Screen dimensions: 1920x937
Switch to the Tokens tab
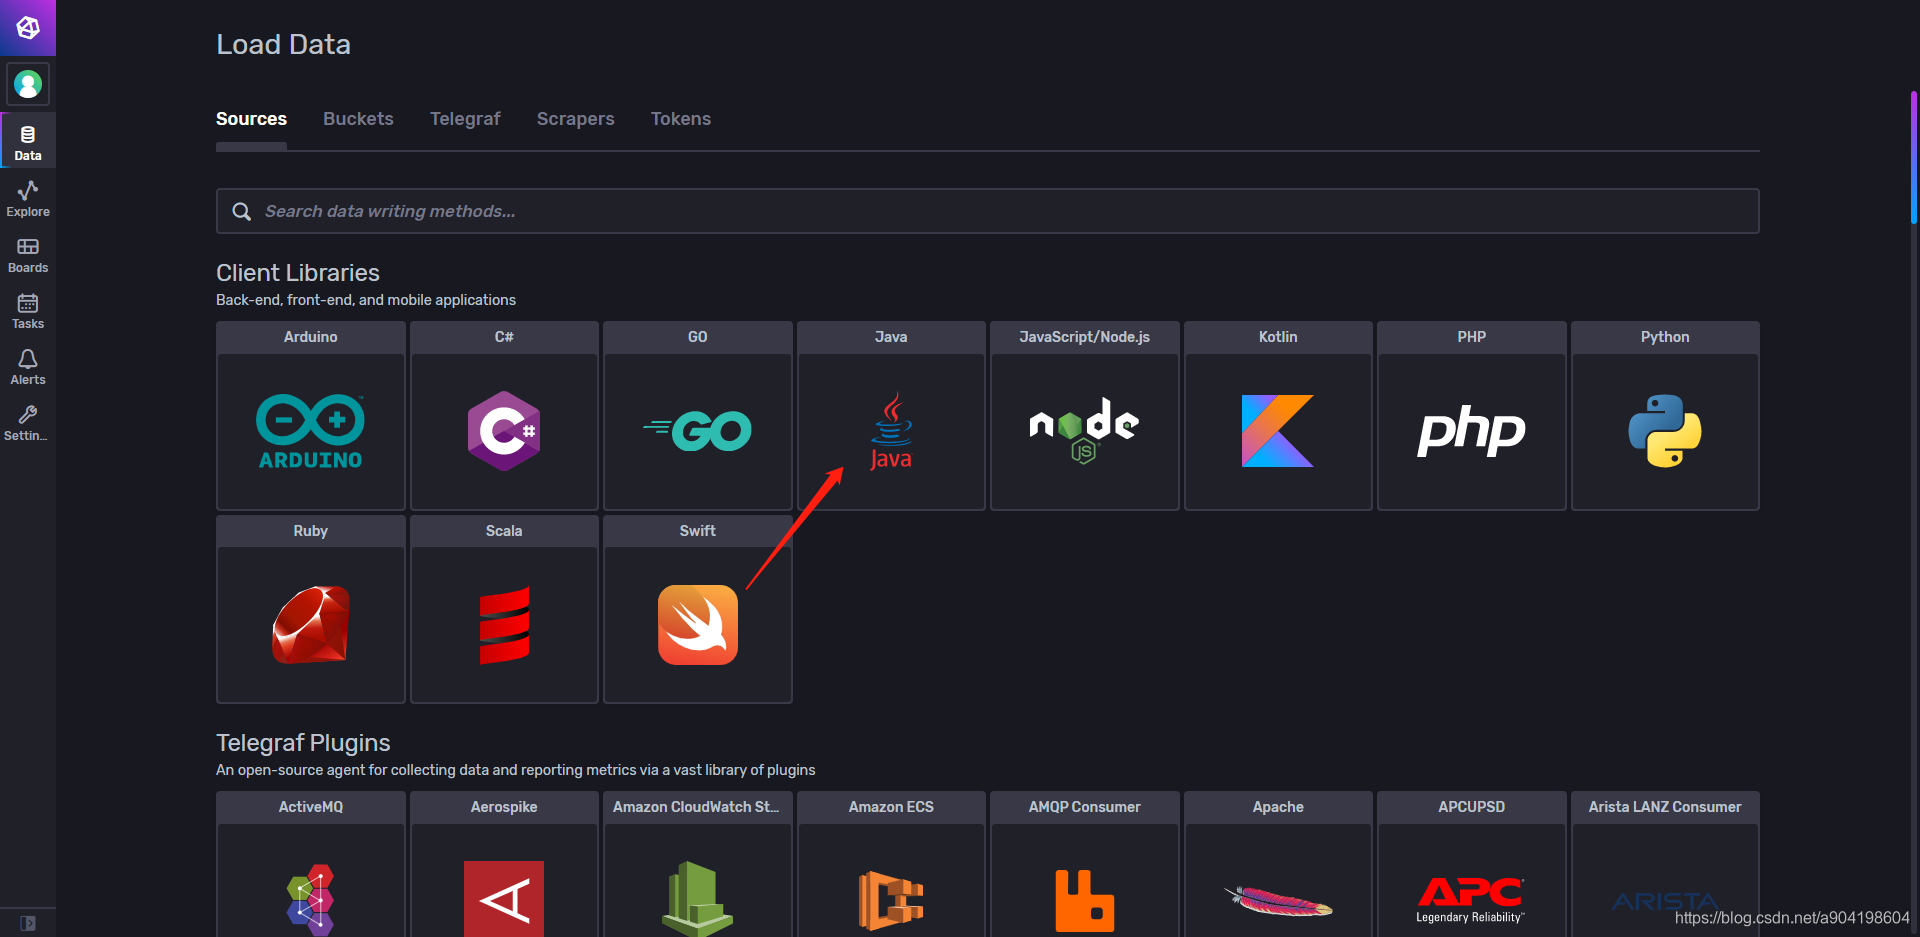[681, 119]
